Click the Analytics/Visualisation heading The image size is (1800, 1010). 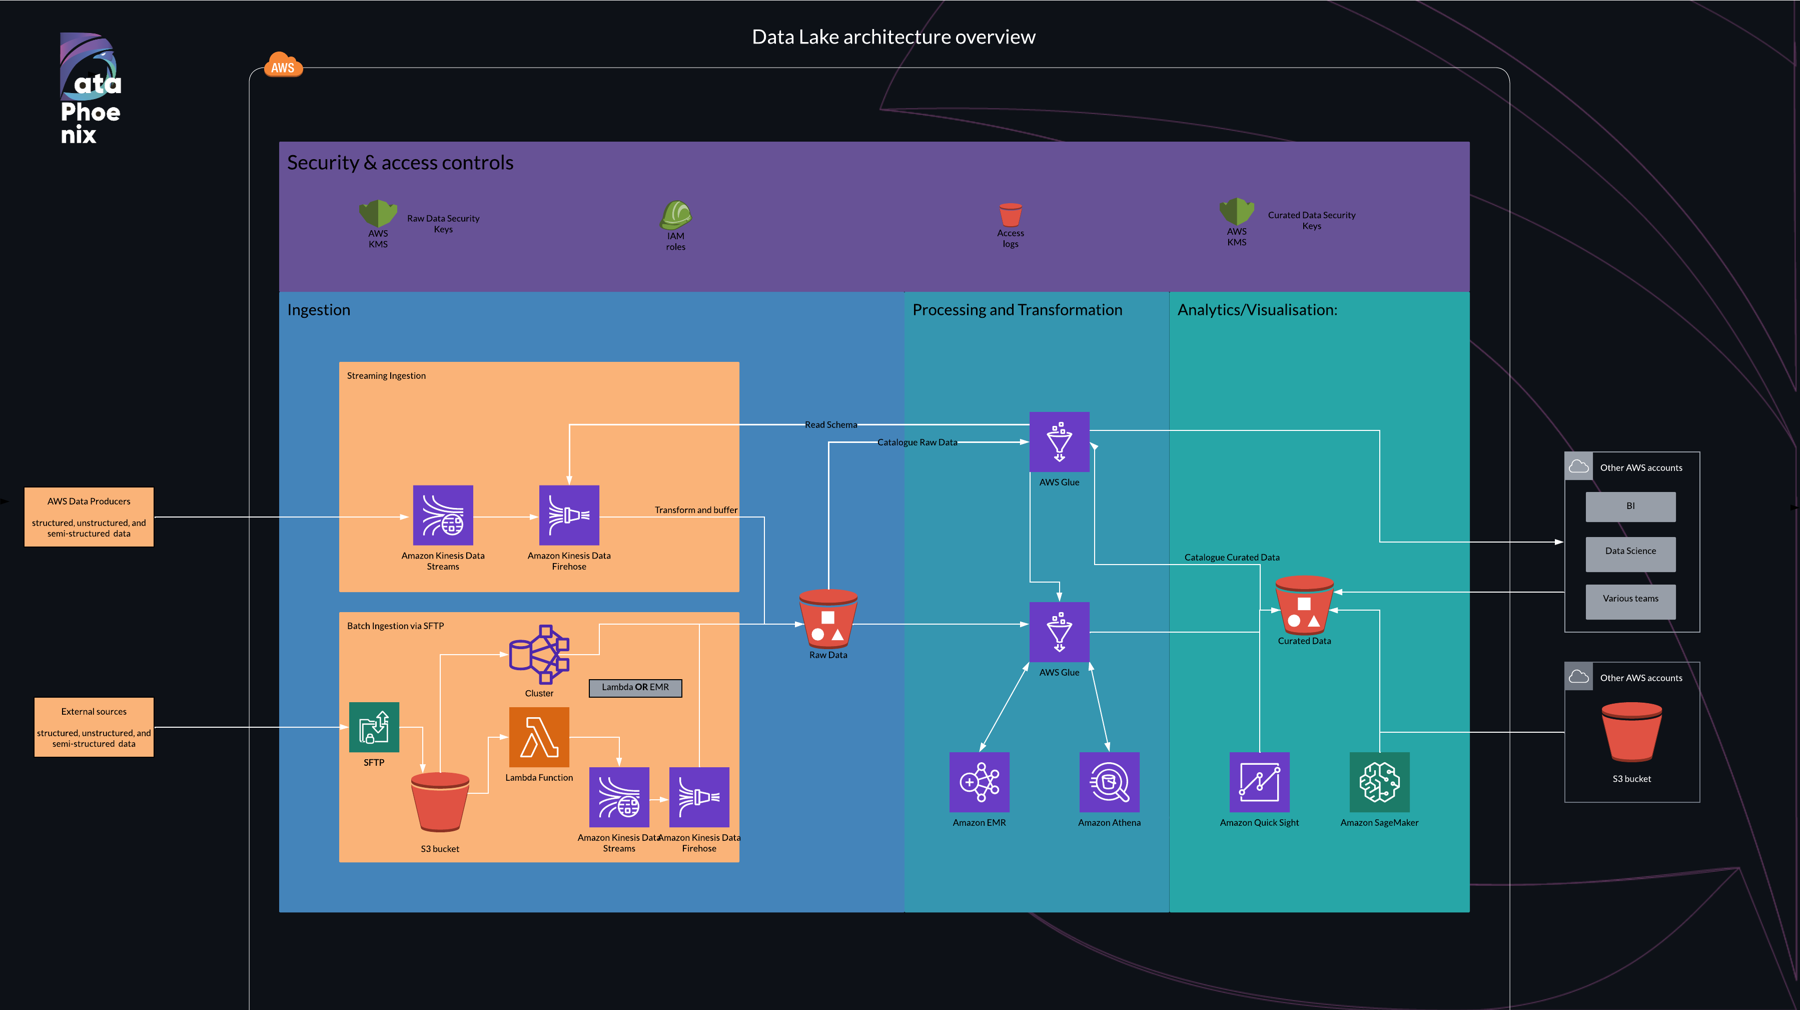click(x=1257, y=310)
